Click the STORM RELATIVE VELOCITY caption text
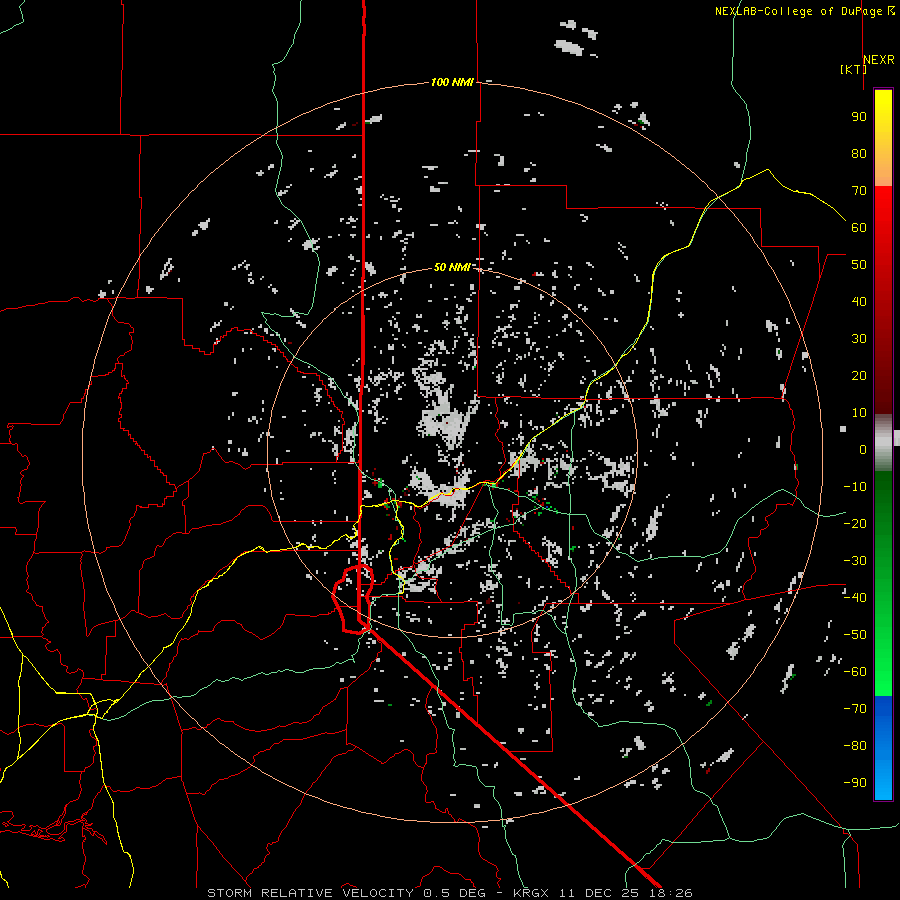900x900 pixels. click(310, 893)
